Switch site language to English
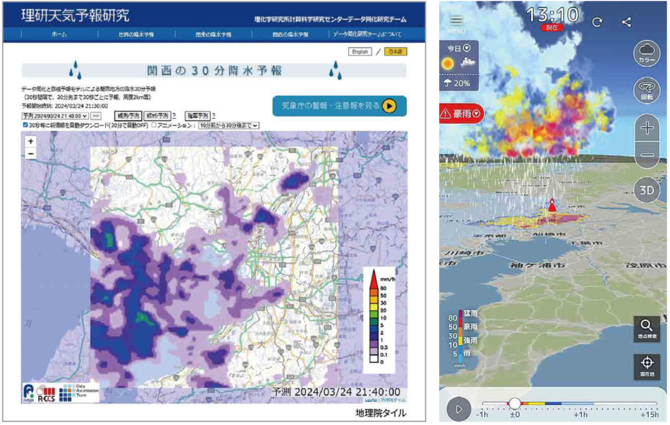Screen dimensions: 670x425 [360, 52]
